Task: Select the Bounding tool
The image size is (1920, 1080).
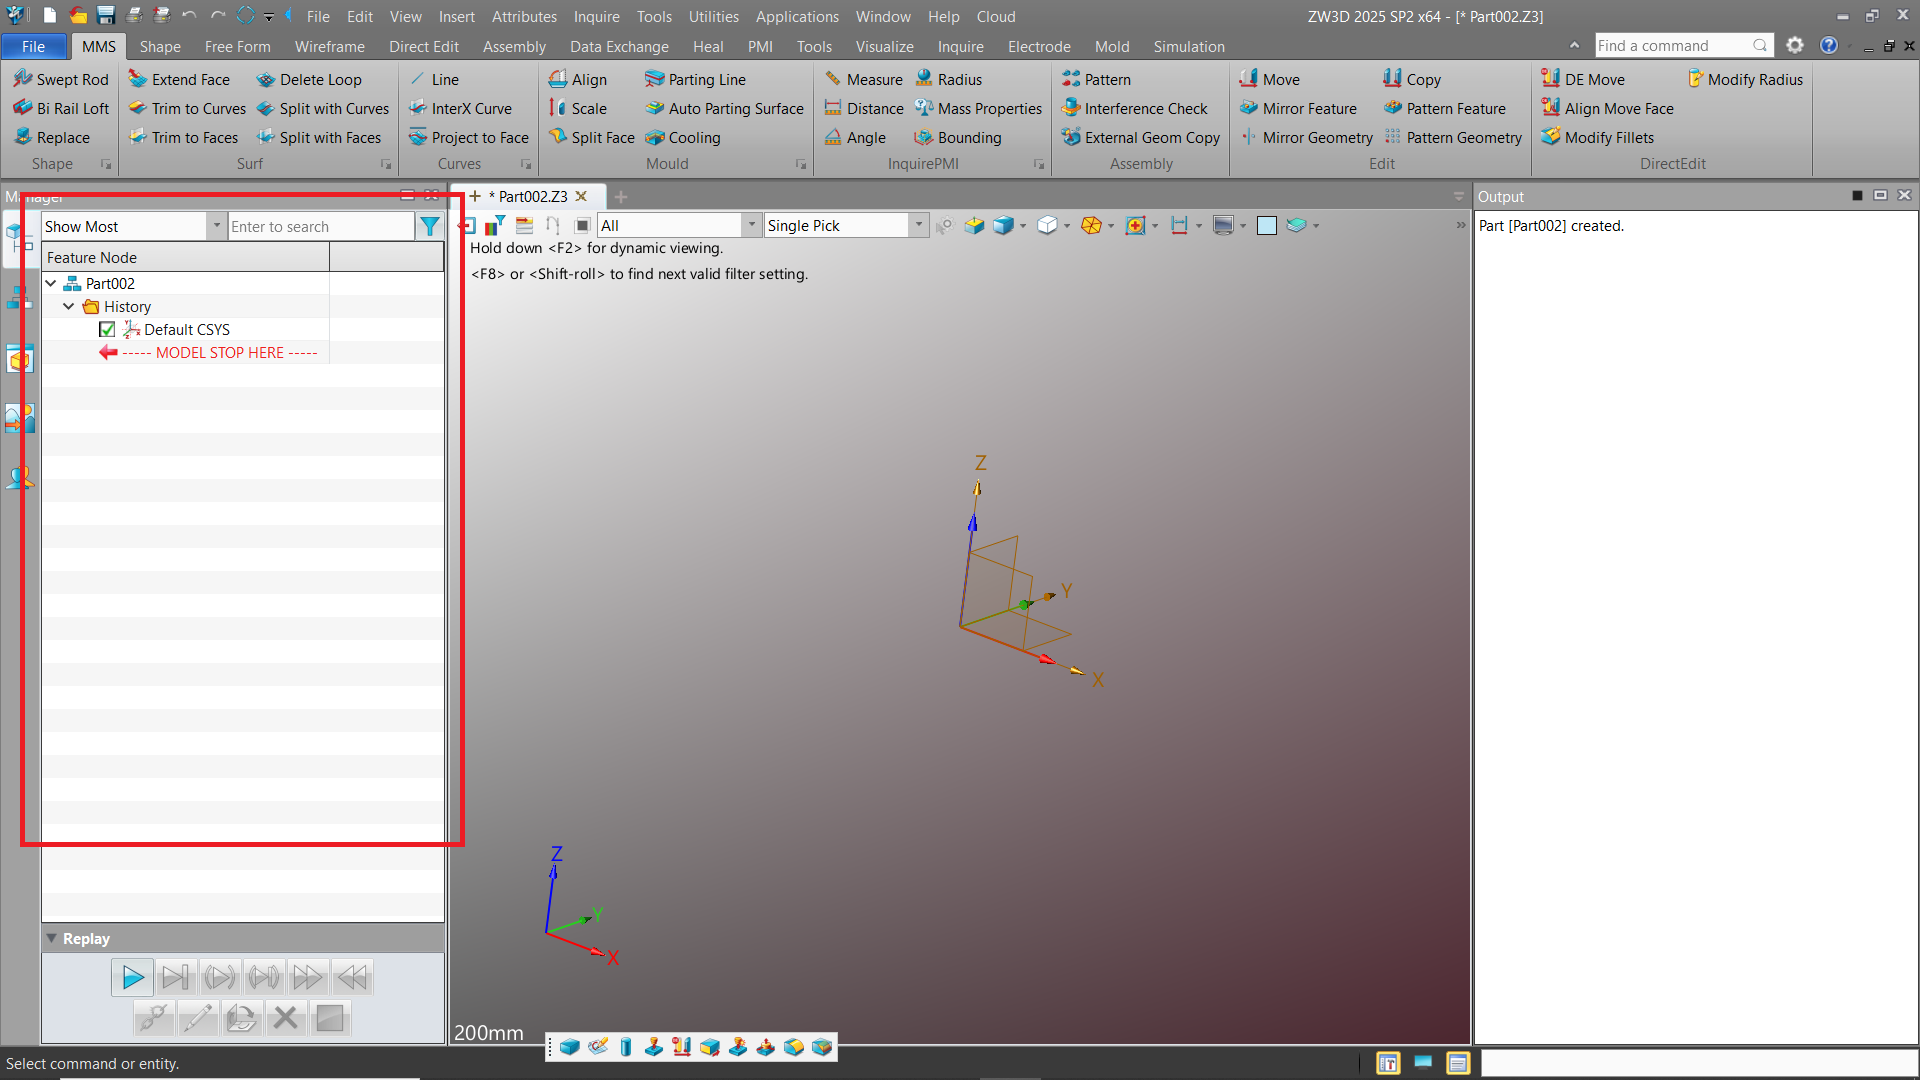Action: point(958,137)
